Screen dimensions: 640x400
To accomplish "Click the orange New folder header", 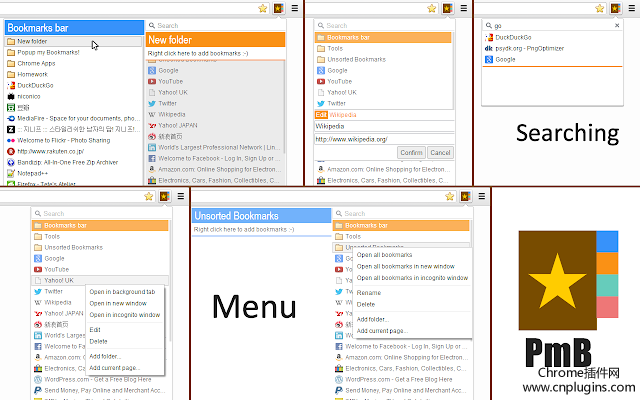I will (215, 40).
